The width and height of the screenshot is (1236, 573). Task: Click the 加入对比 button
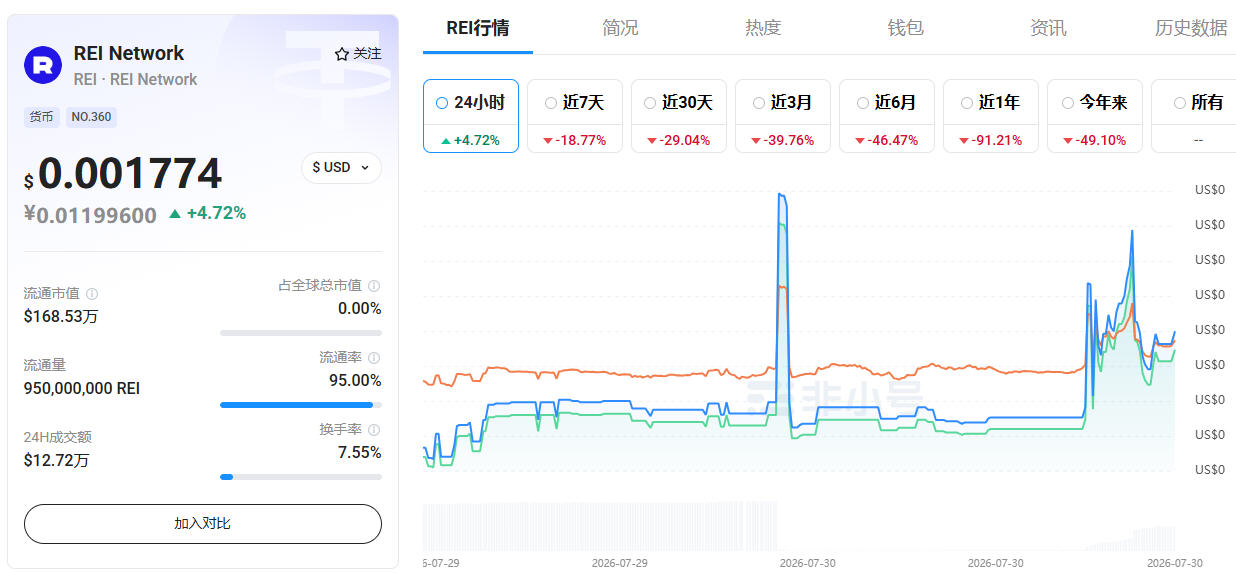pos(203,524)
